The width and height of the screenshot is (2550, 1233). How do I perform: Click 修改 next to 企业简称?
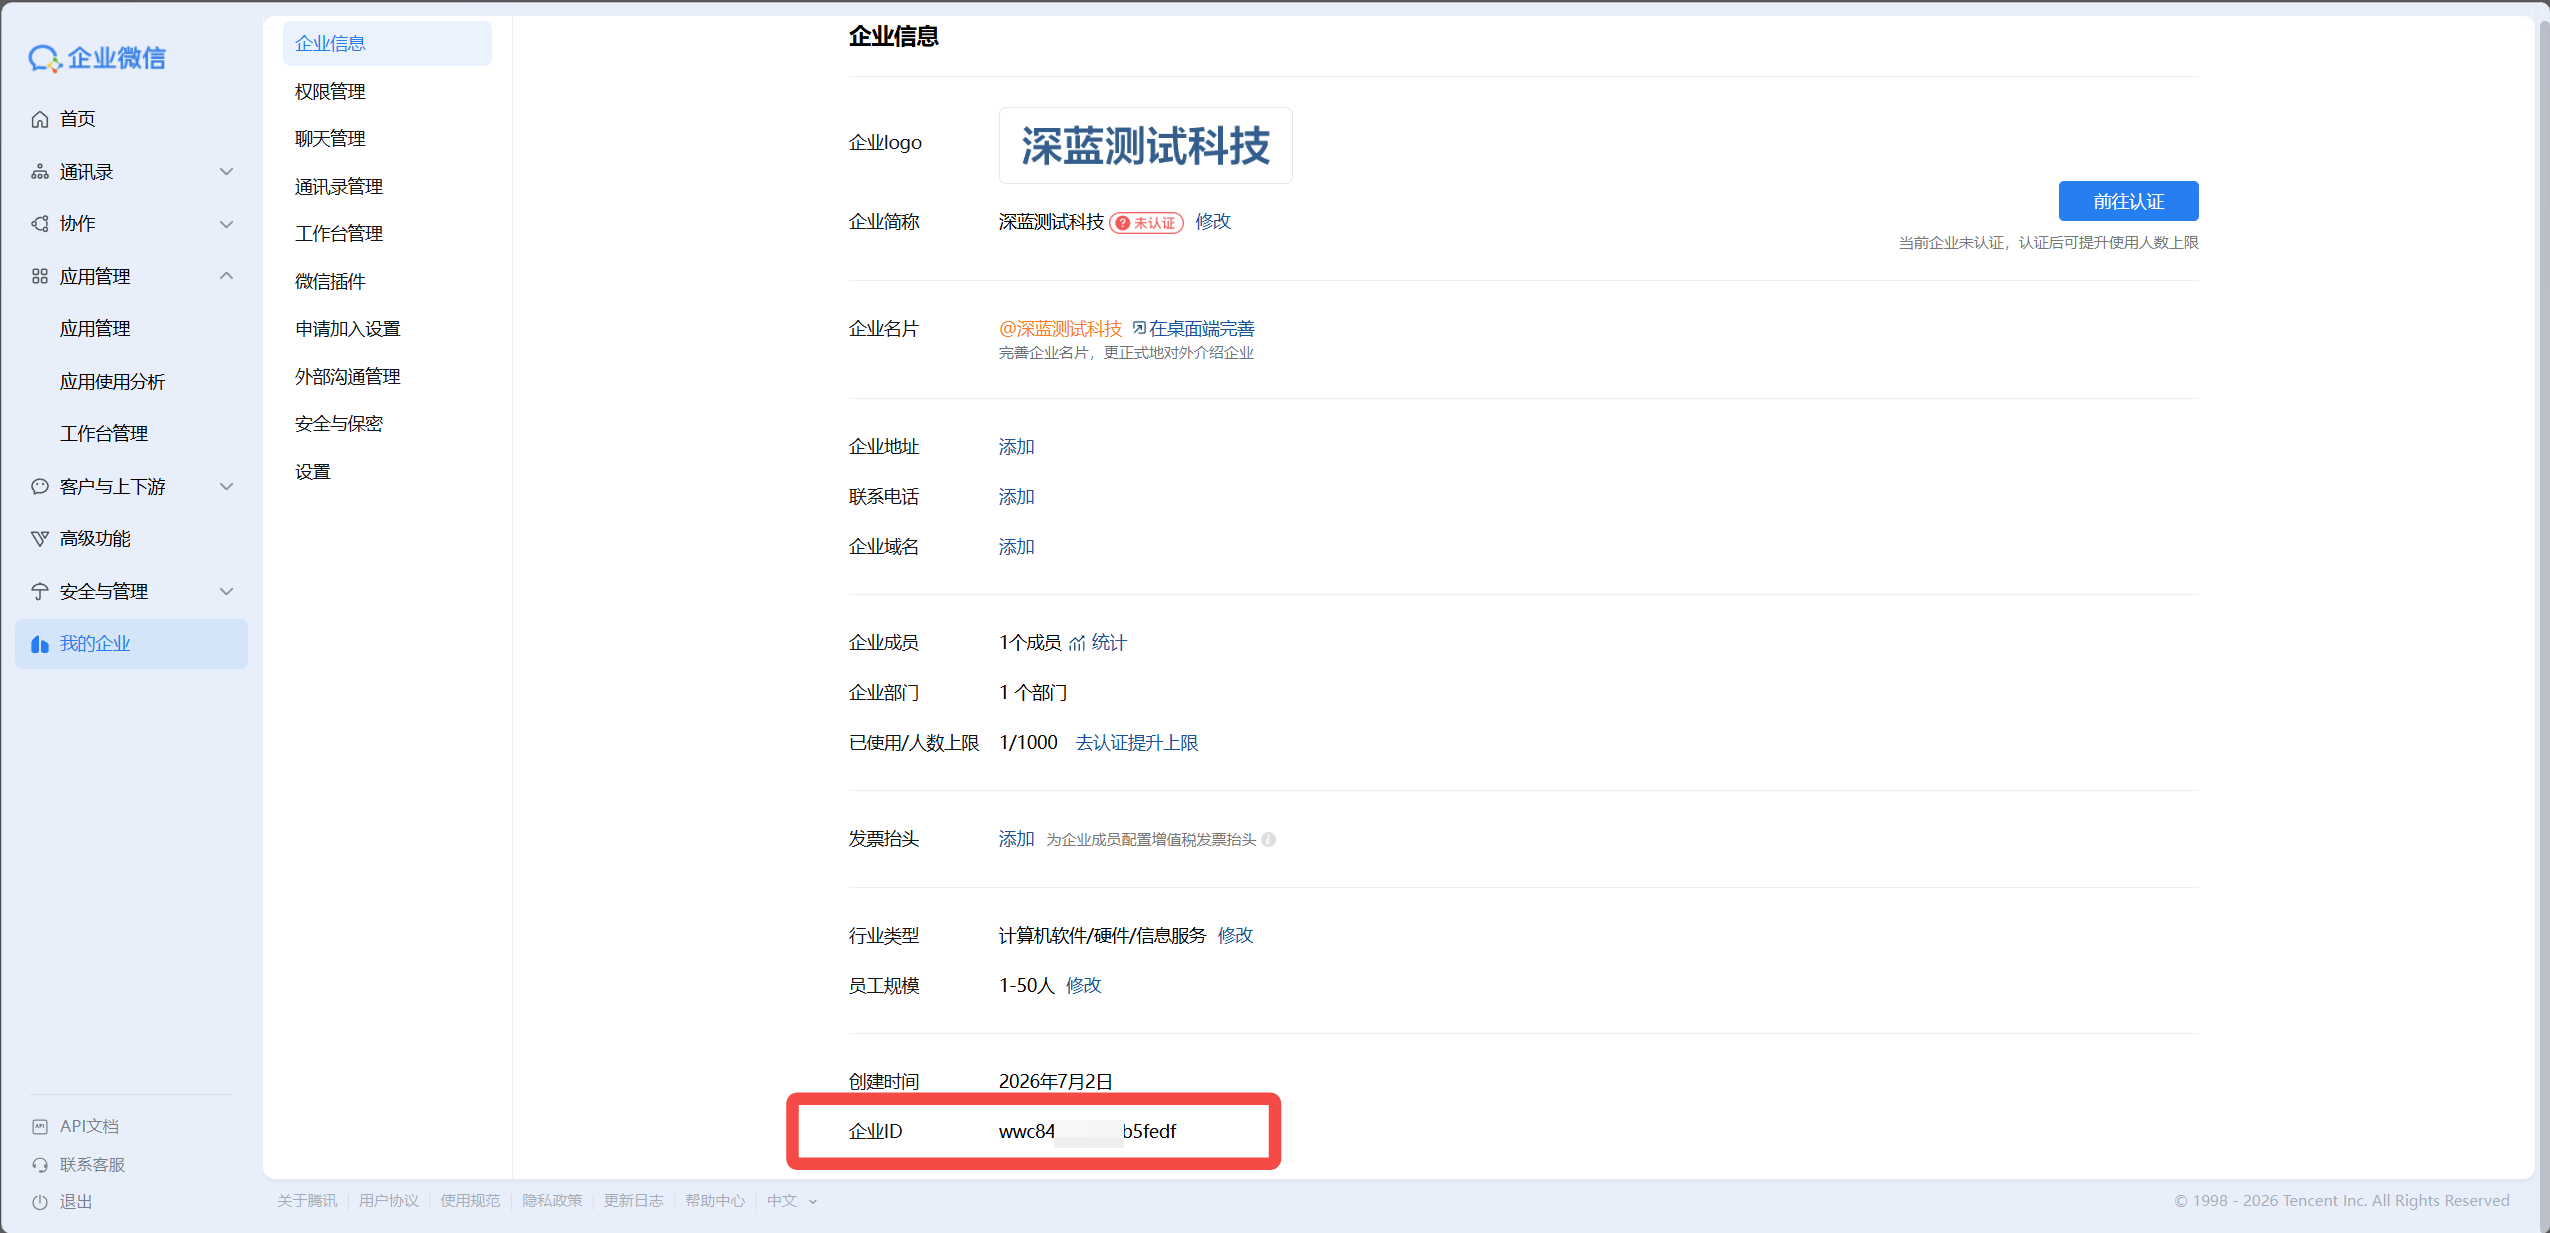1213,222
